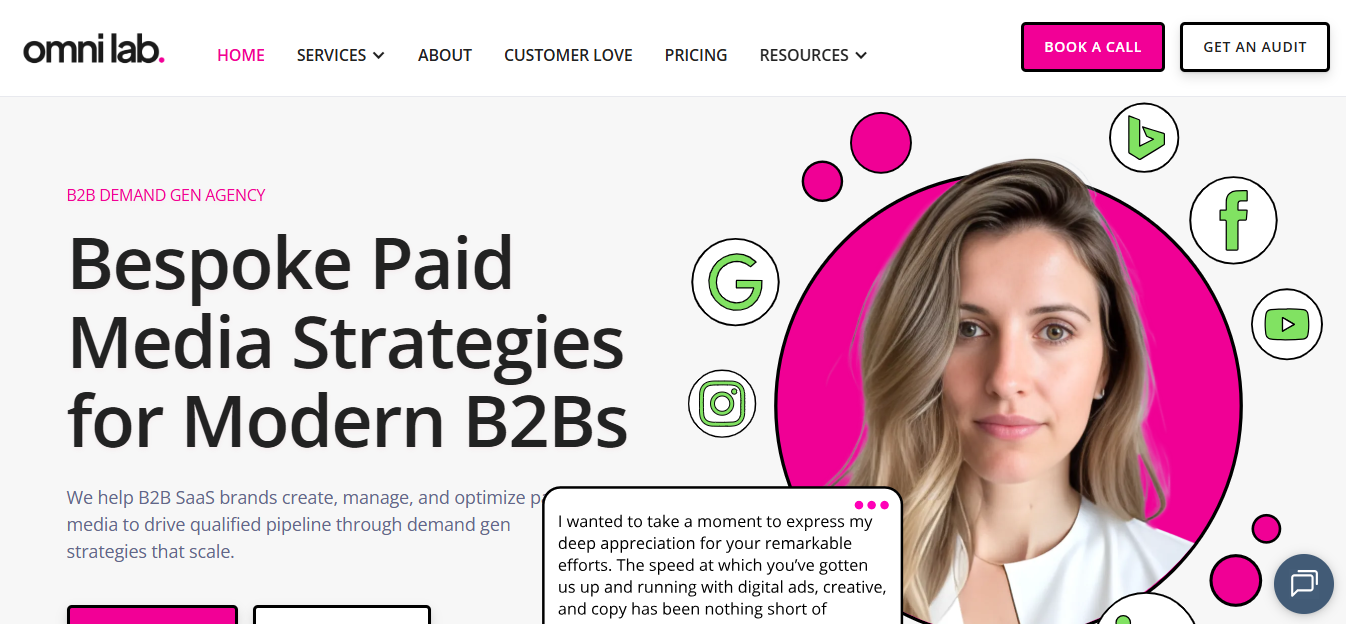
Task: Click the Google G icon bubble
Action: pyautogui.click(x=735, y=282)
